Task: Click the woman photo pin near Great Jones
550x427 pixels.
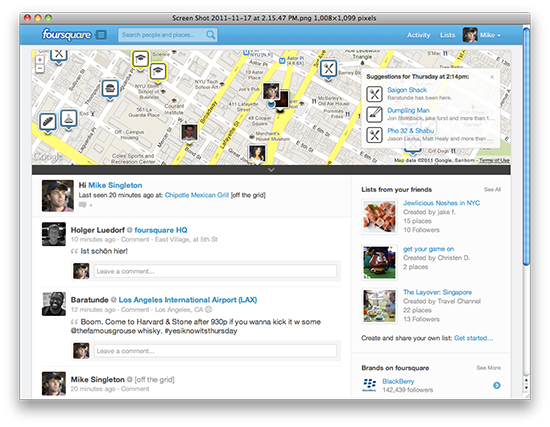Action: click(257, 153)
